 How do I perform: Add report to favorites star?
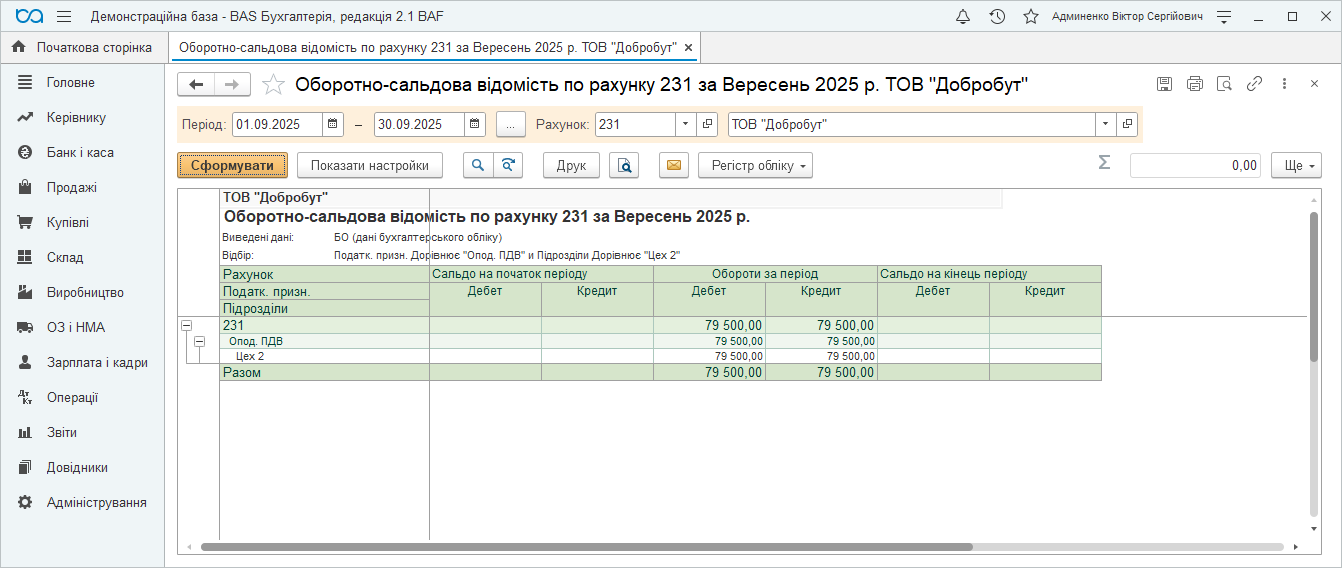pyautogui.click(x=273, y=85)
